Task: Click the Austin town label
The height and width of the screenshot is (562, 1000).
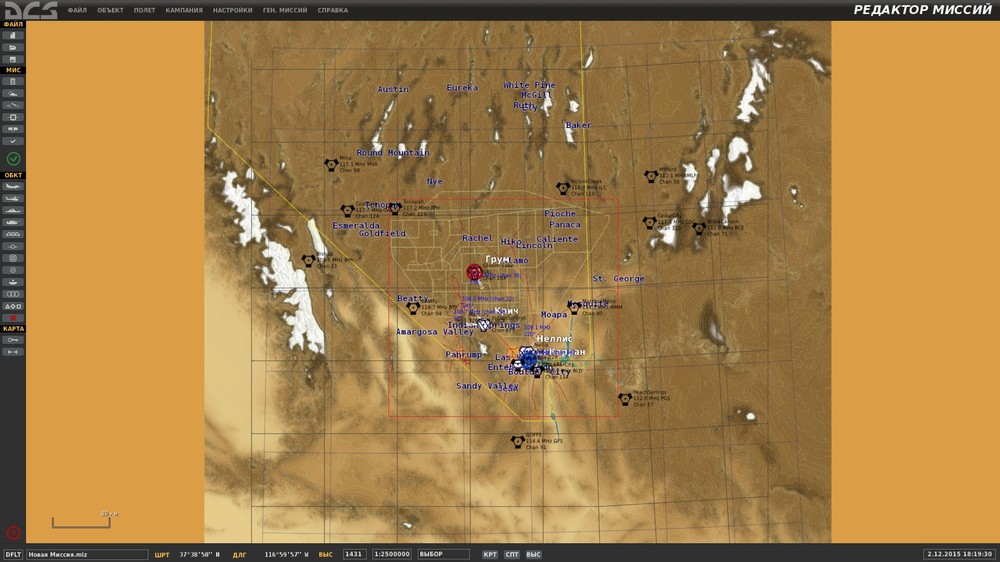Action: click(x=393, y=89)
